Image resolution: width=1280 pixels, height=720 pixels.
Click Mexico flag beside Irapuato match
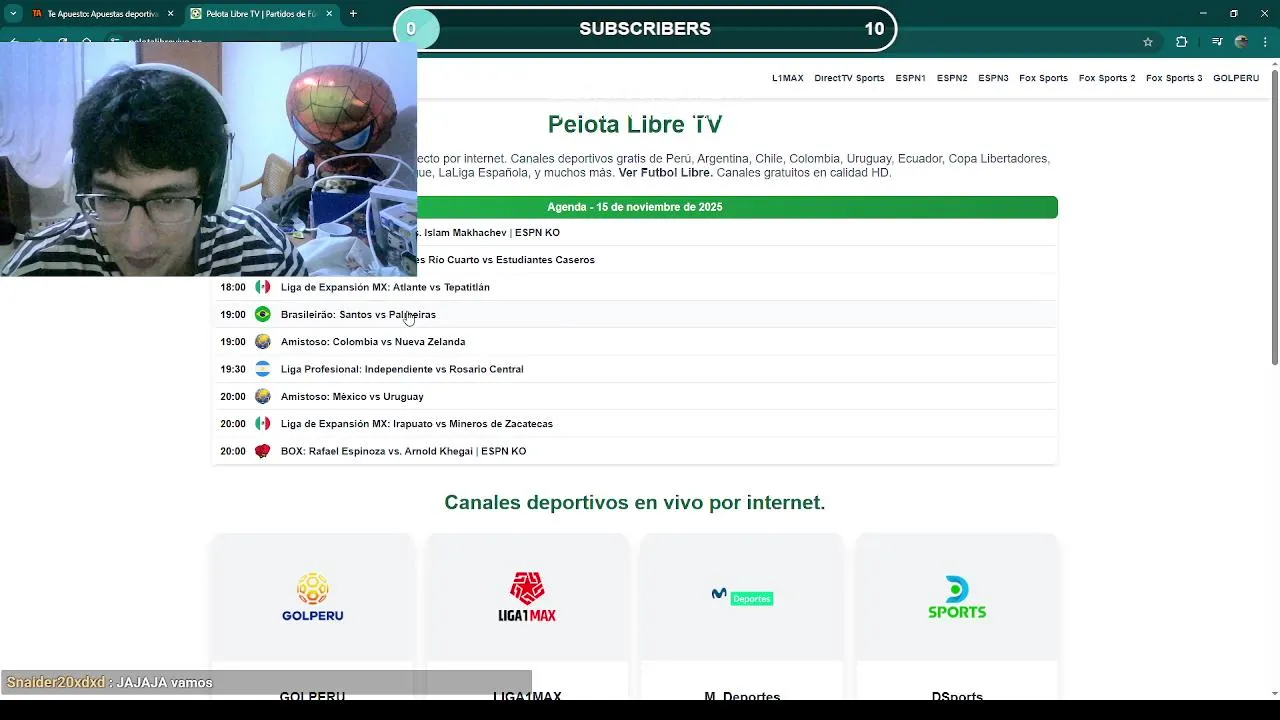(x=263, y=424)
